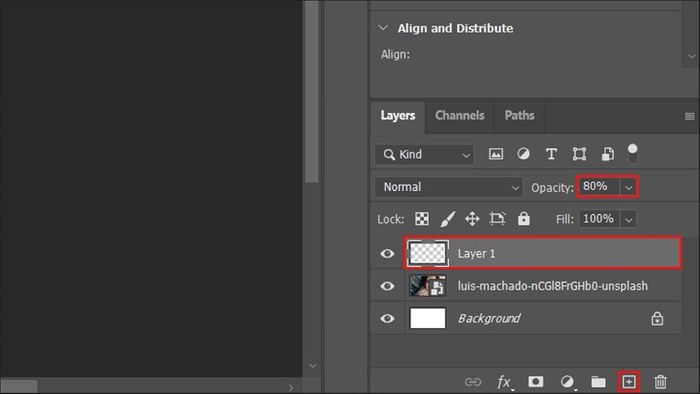The width and height of the screenshot is (700, 394).
Task: Lock transparent pixels for Layer 1
Action: coord(422,219)
